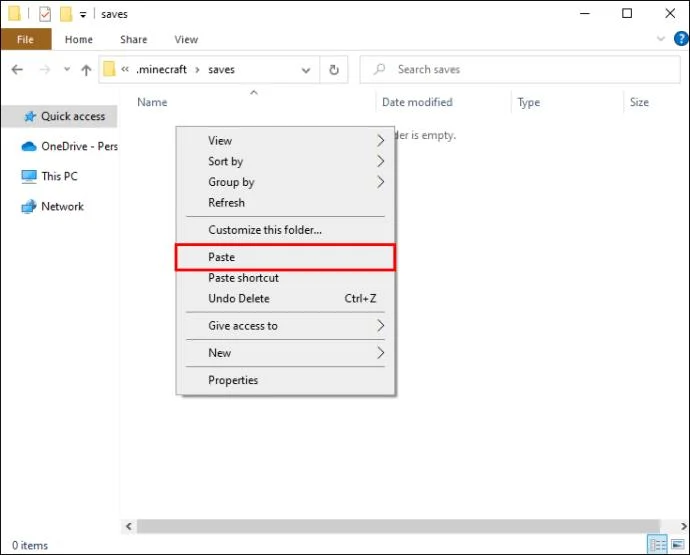
Task: Click the folder icon in address bar
Action: coord(109,69)
